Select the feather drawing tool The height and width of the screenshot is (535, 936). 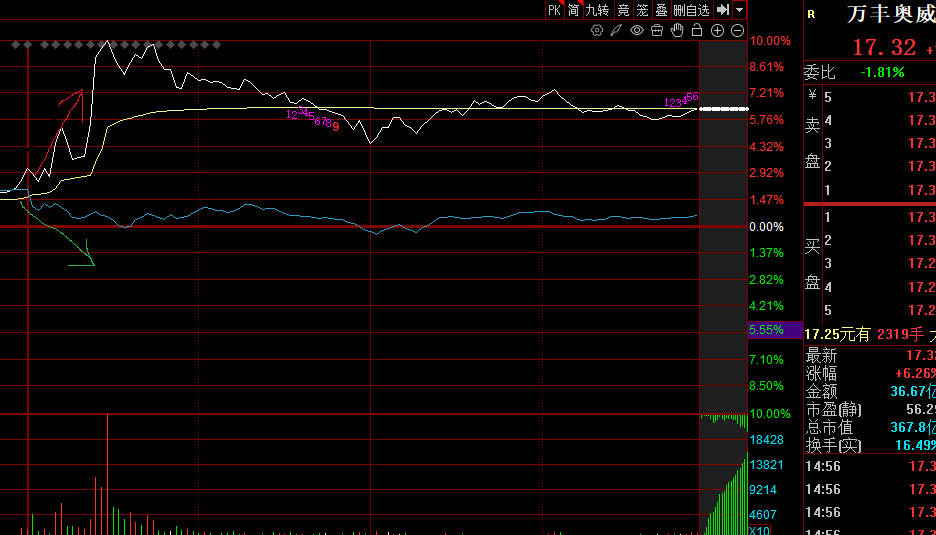pos(616,30)
